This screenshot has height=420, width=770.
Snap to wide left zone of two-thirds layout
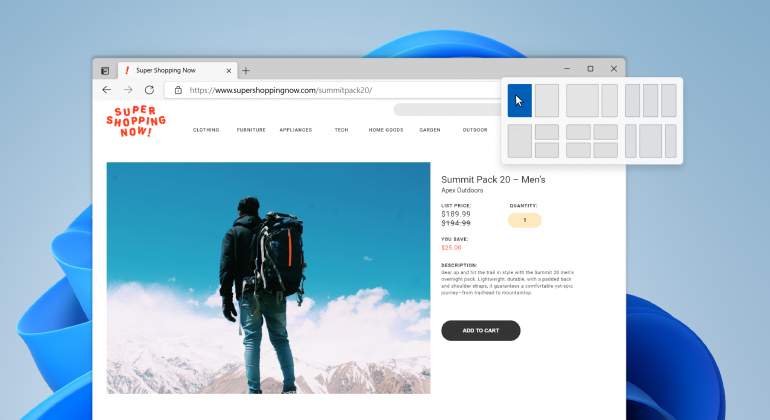tap(582, 100)
